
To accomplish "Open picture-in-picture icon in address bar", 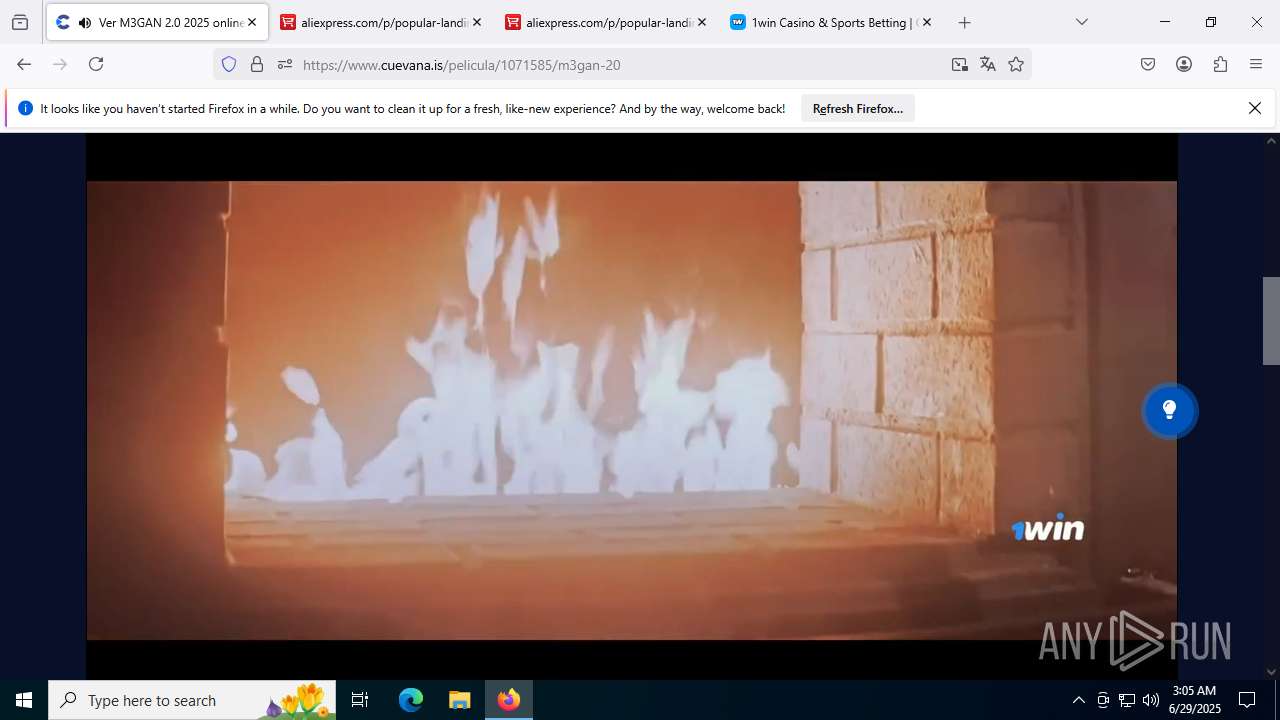I will coord(960,64).
